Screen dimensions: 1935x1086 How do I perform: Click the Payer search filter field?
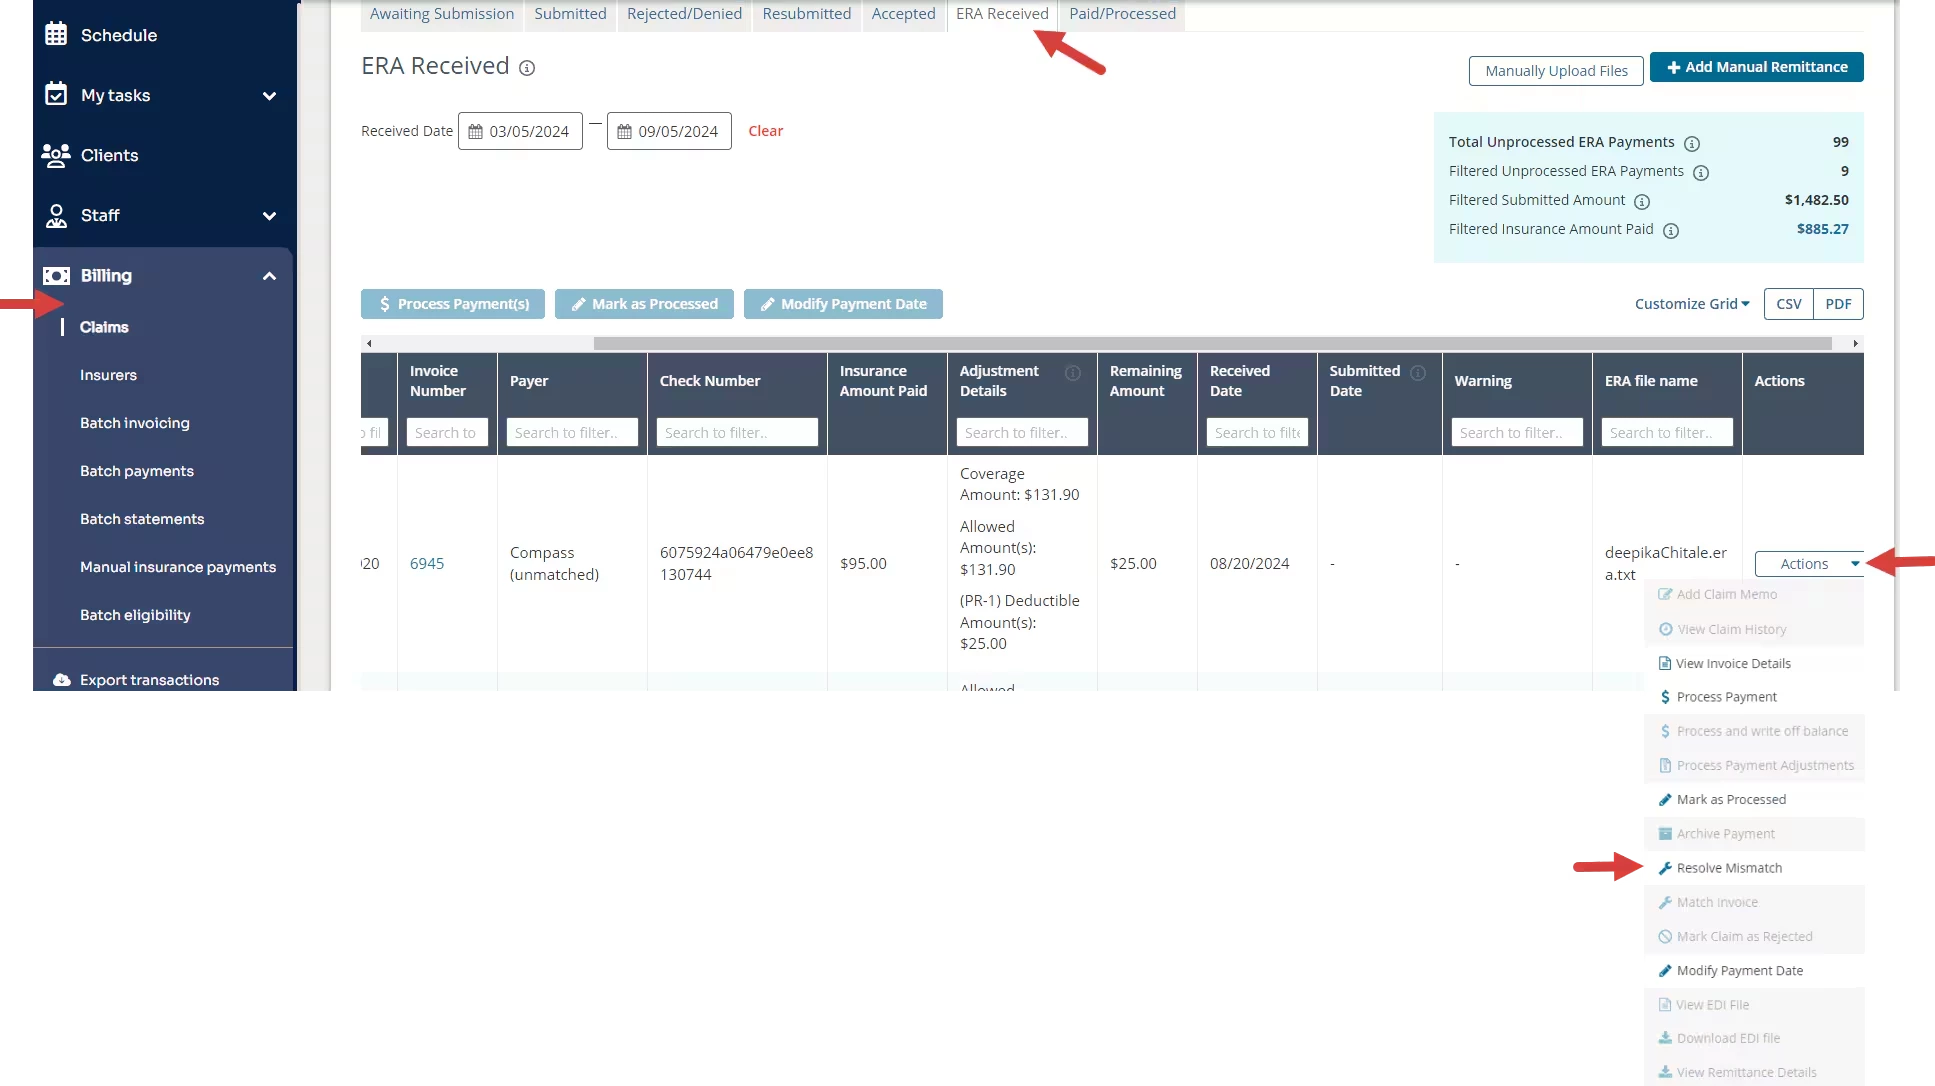tap(572, 432)
